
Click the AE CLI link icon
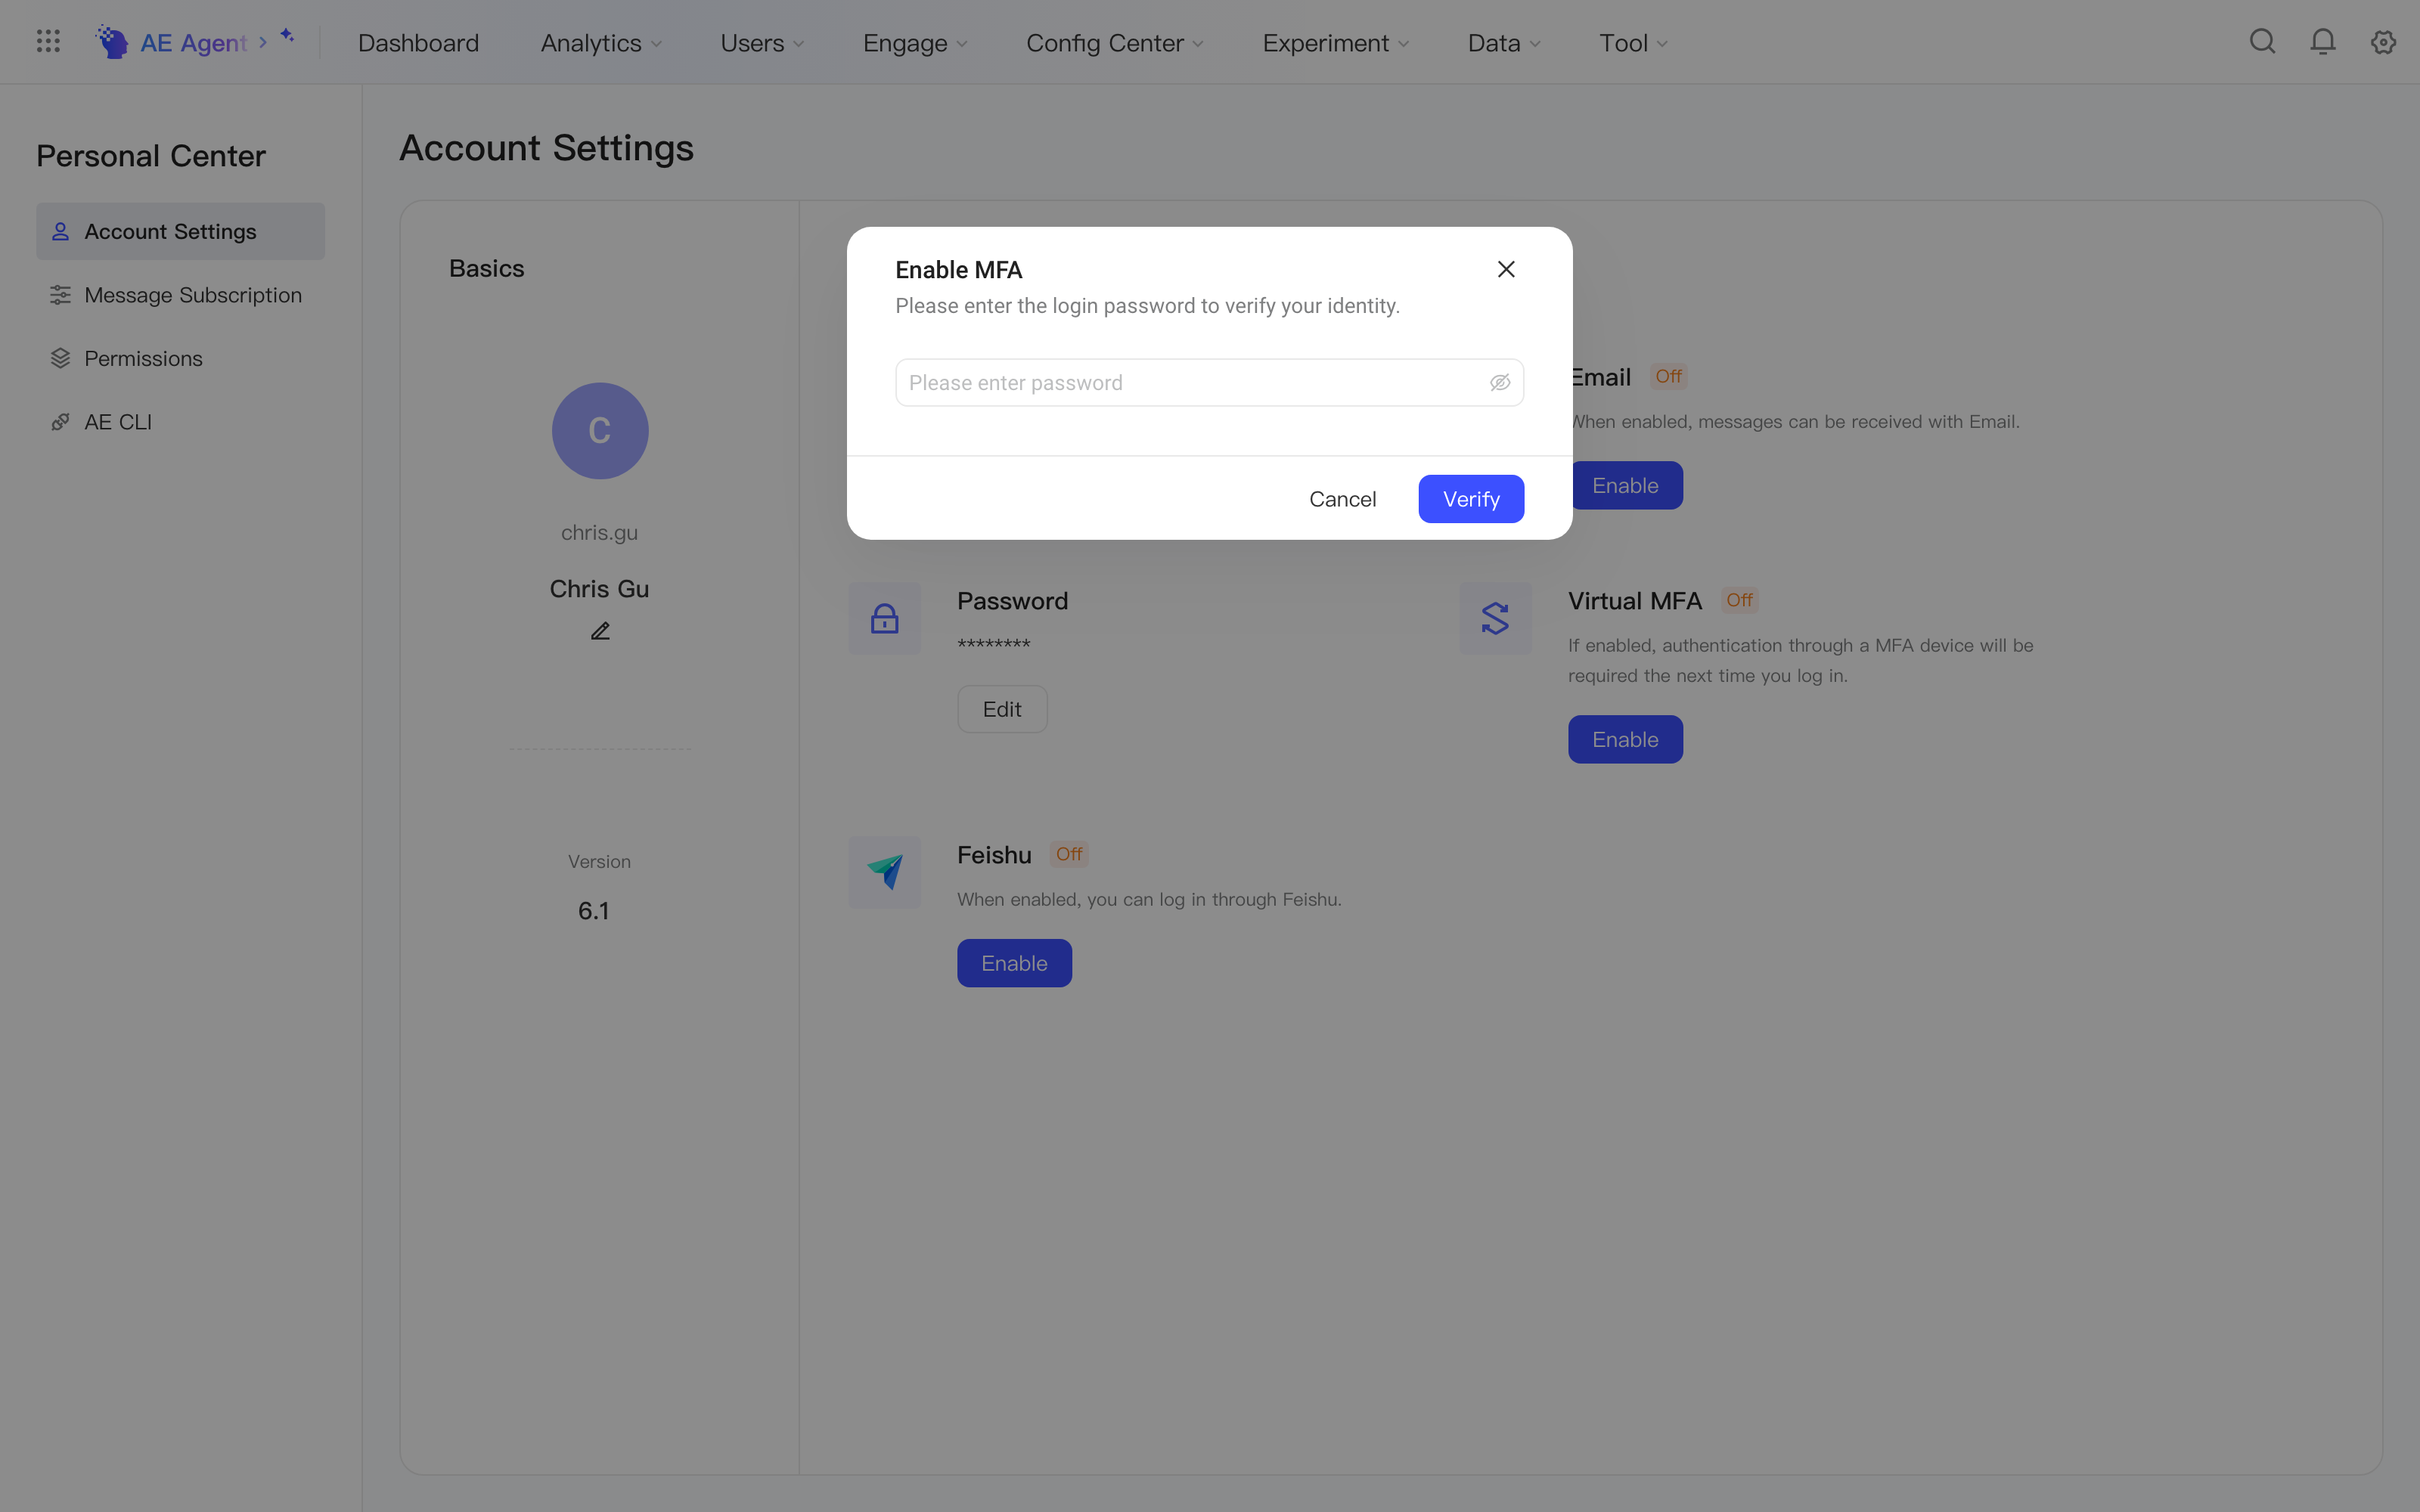coord(60,422)
